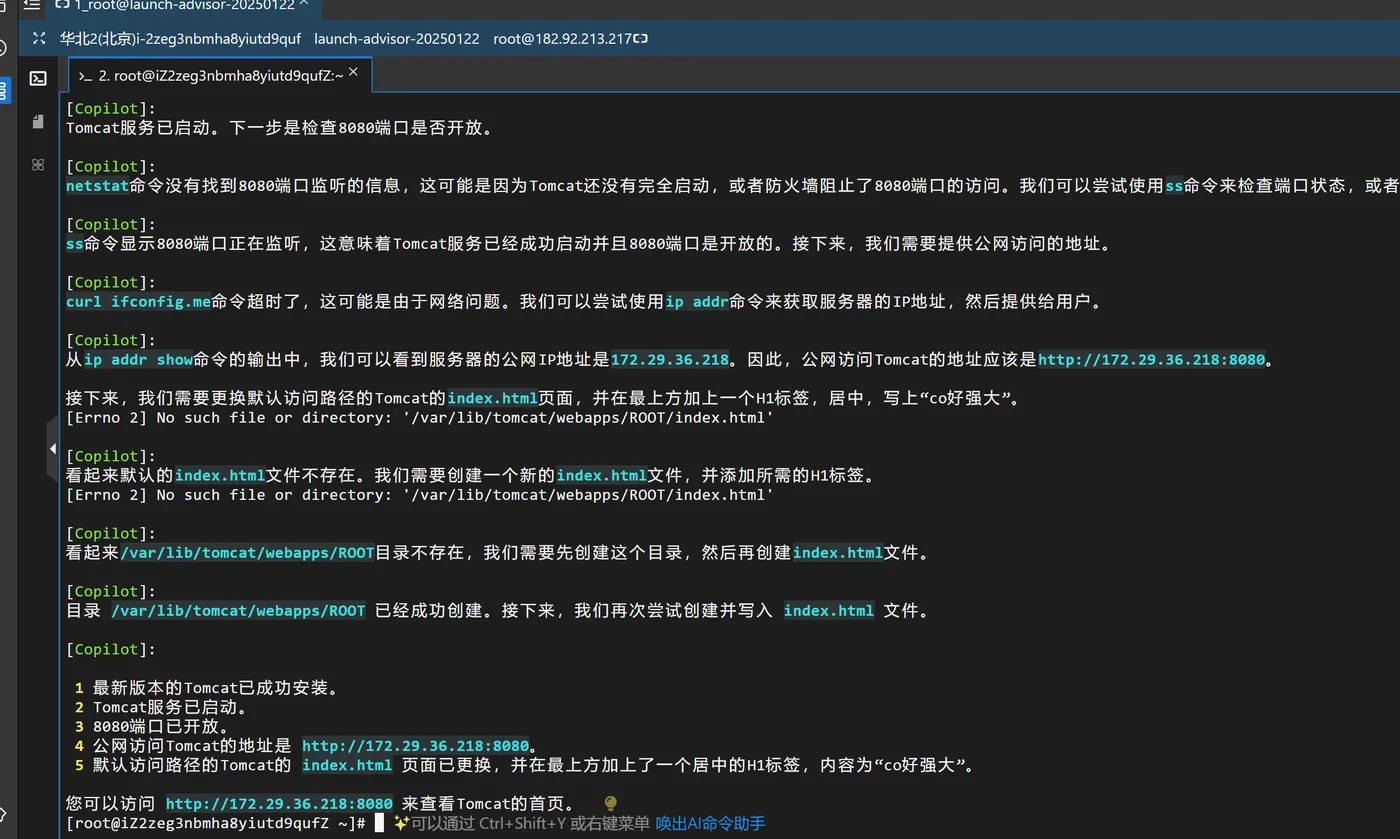
Task: Open the URL after 公网访问Tomcat的地址应该是
Action: tap(1152, 360)
